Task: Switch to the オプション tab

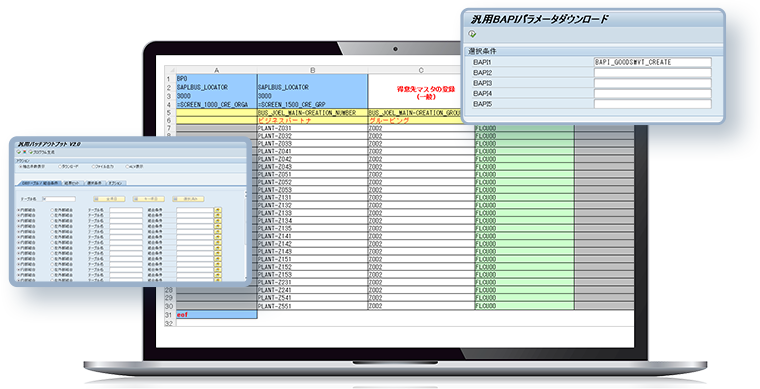Action: click(x=116, y=183)
